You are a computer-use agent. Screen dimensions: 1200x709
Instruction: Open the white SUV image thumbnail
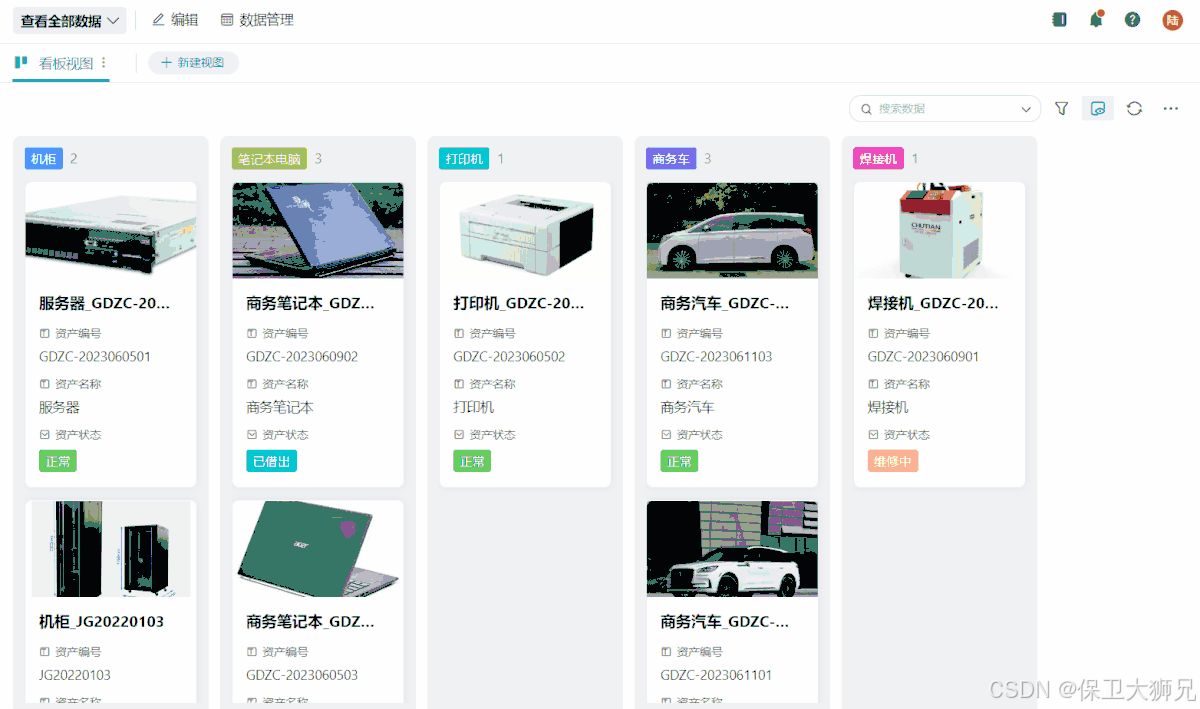click(x=732, y=549)
